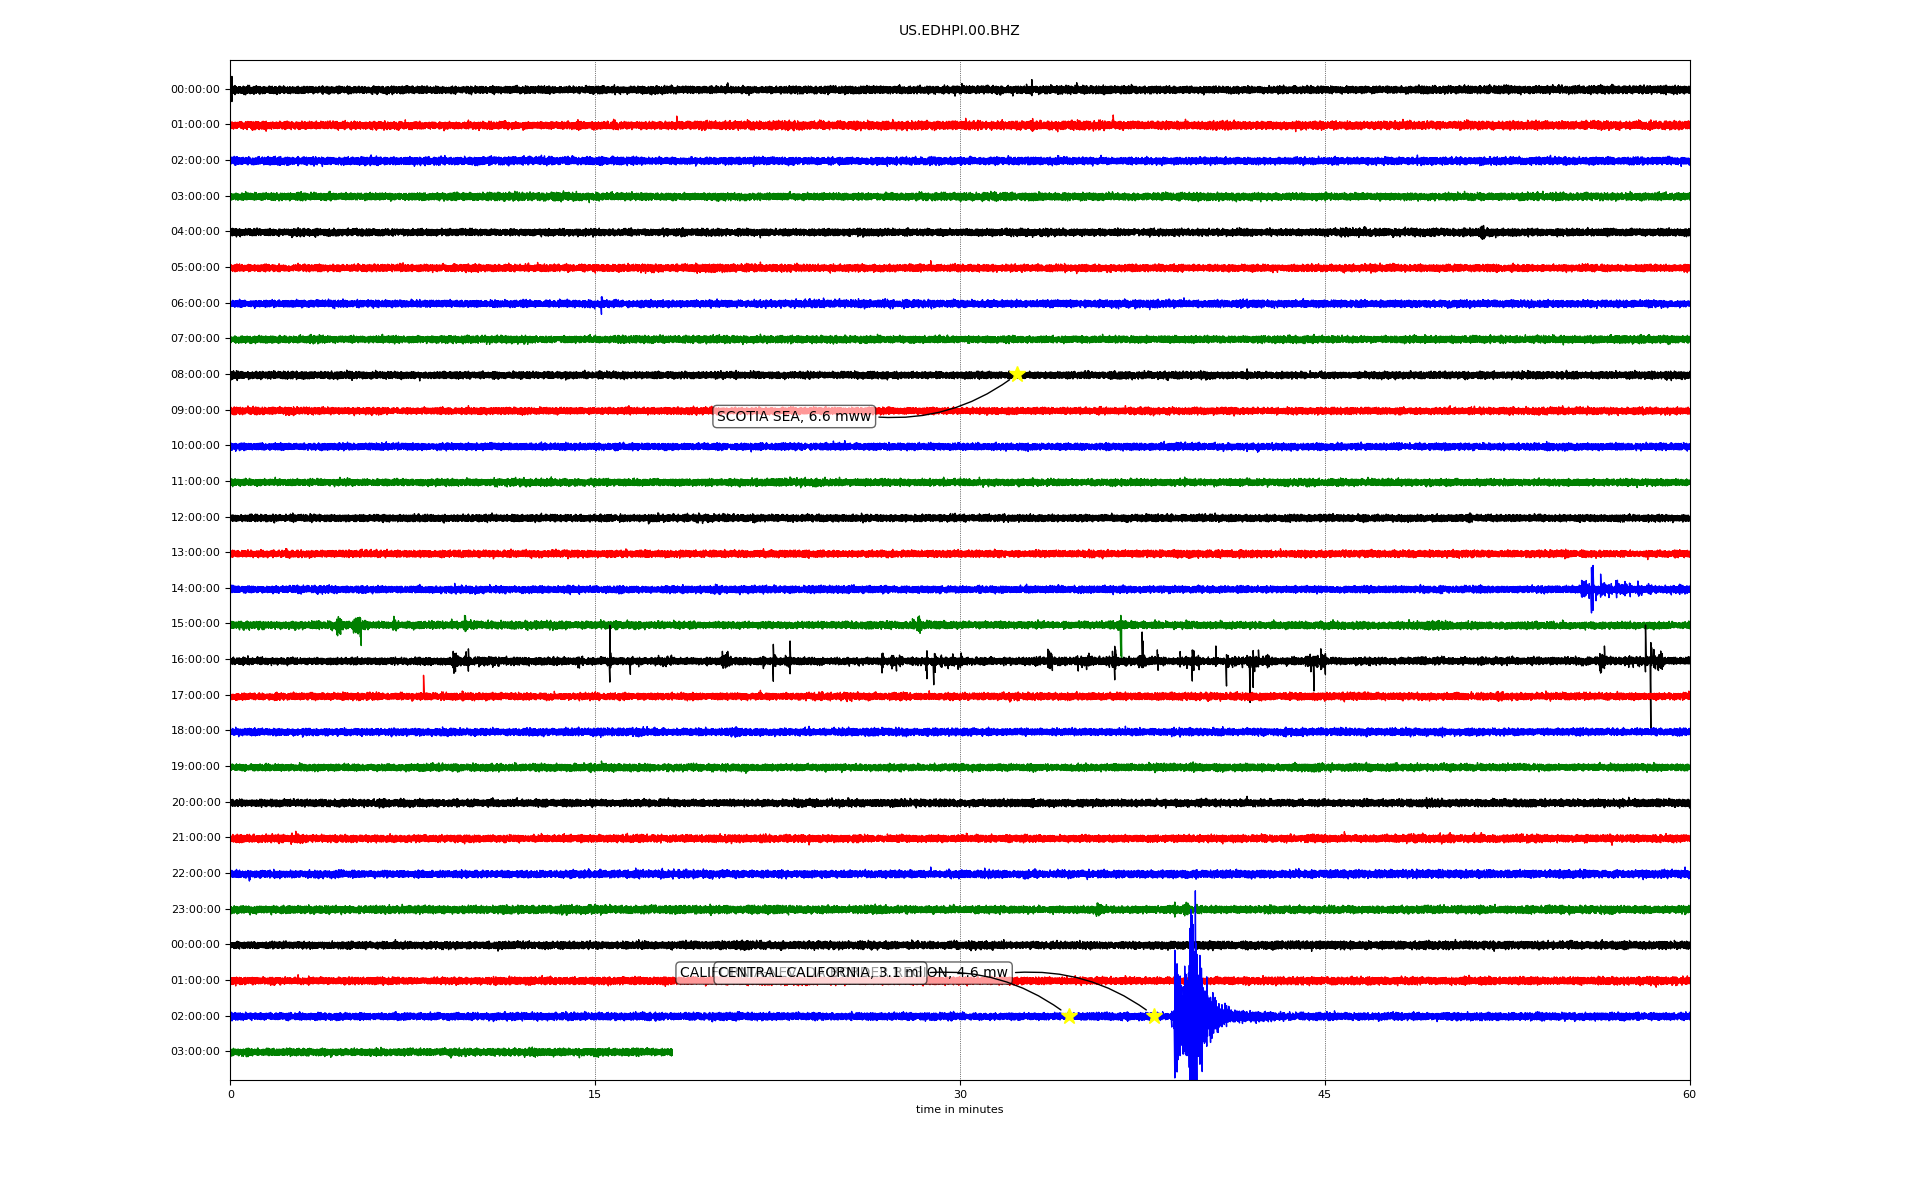Viewport: 1920px width, 1200px height.
Task: Click the 'time in minutes' axis label
Action: (x=959, y=1109)
